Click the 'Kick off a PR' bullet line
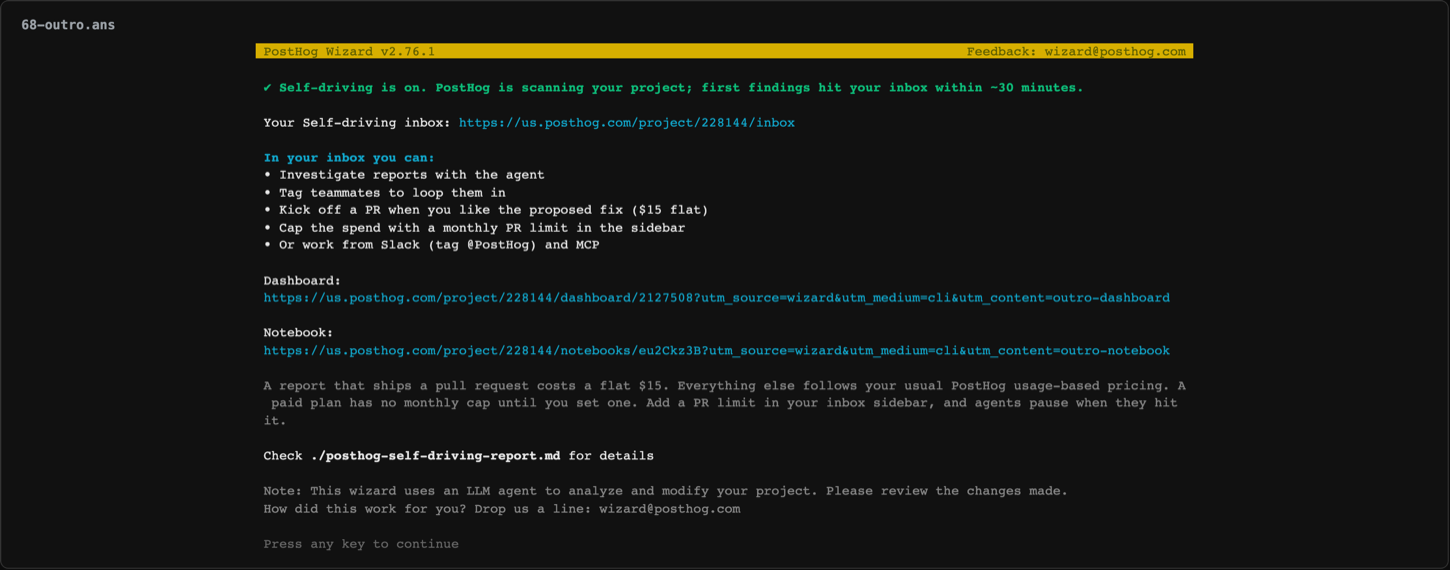The image size is (1450, 570). coord(486,210)
